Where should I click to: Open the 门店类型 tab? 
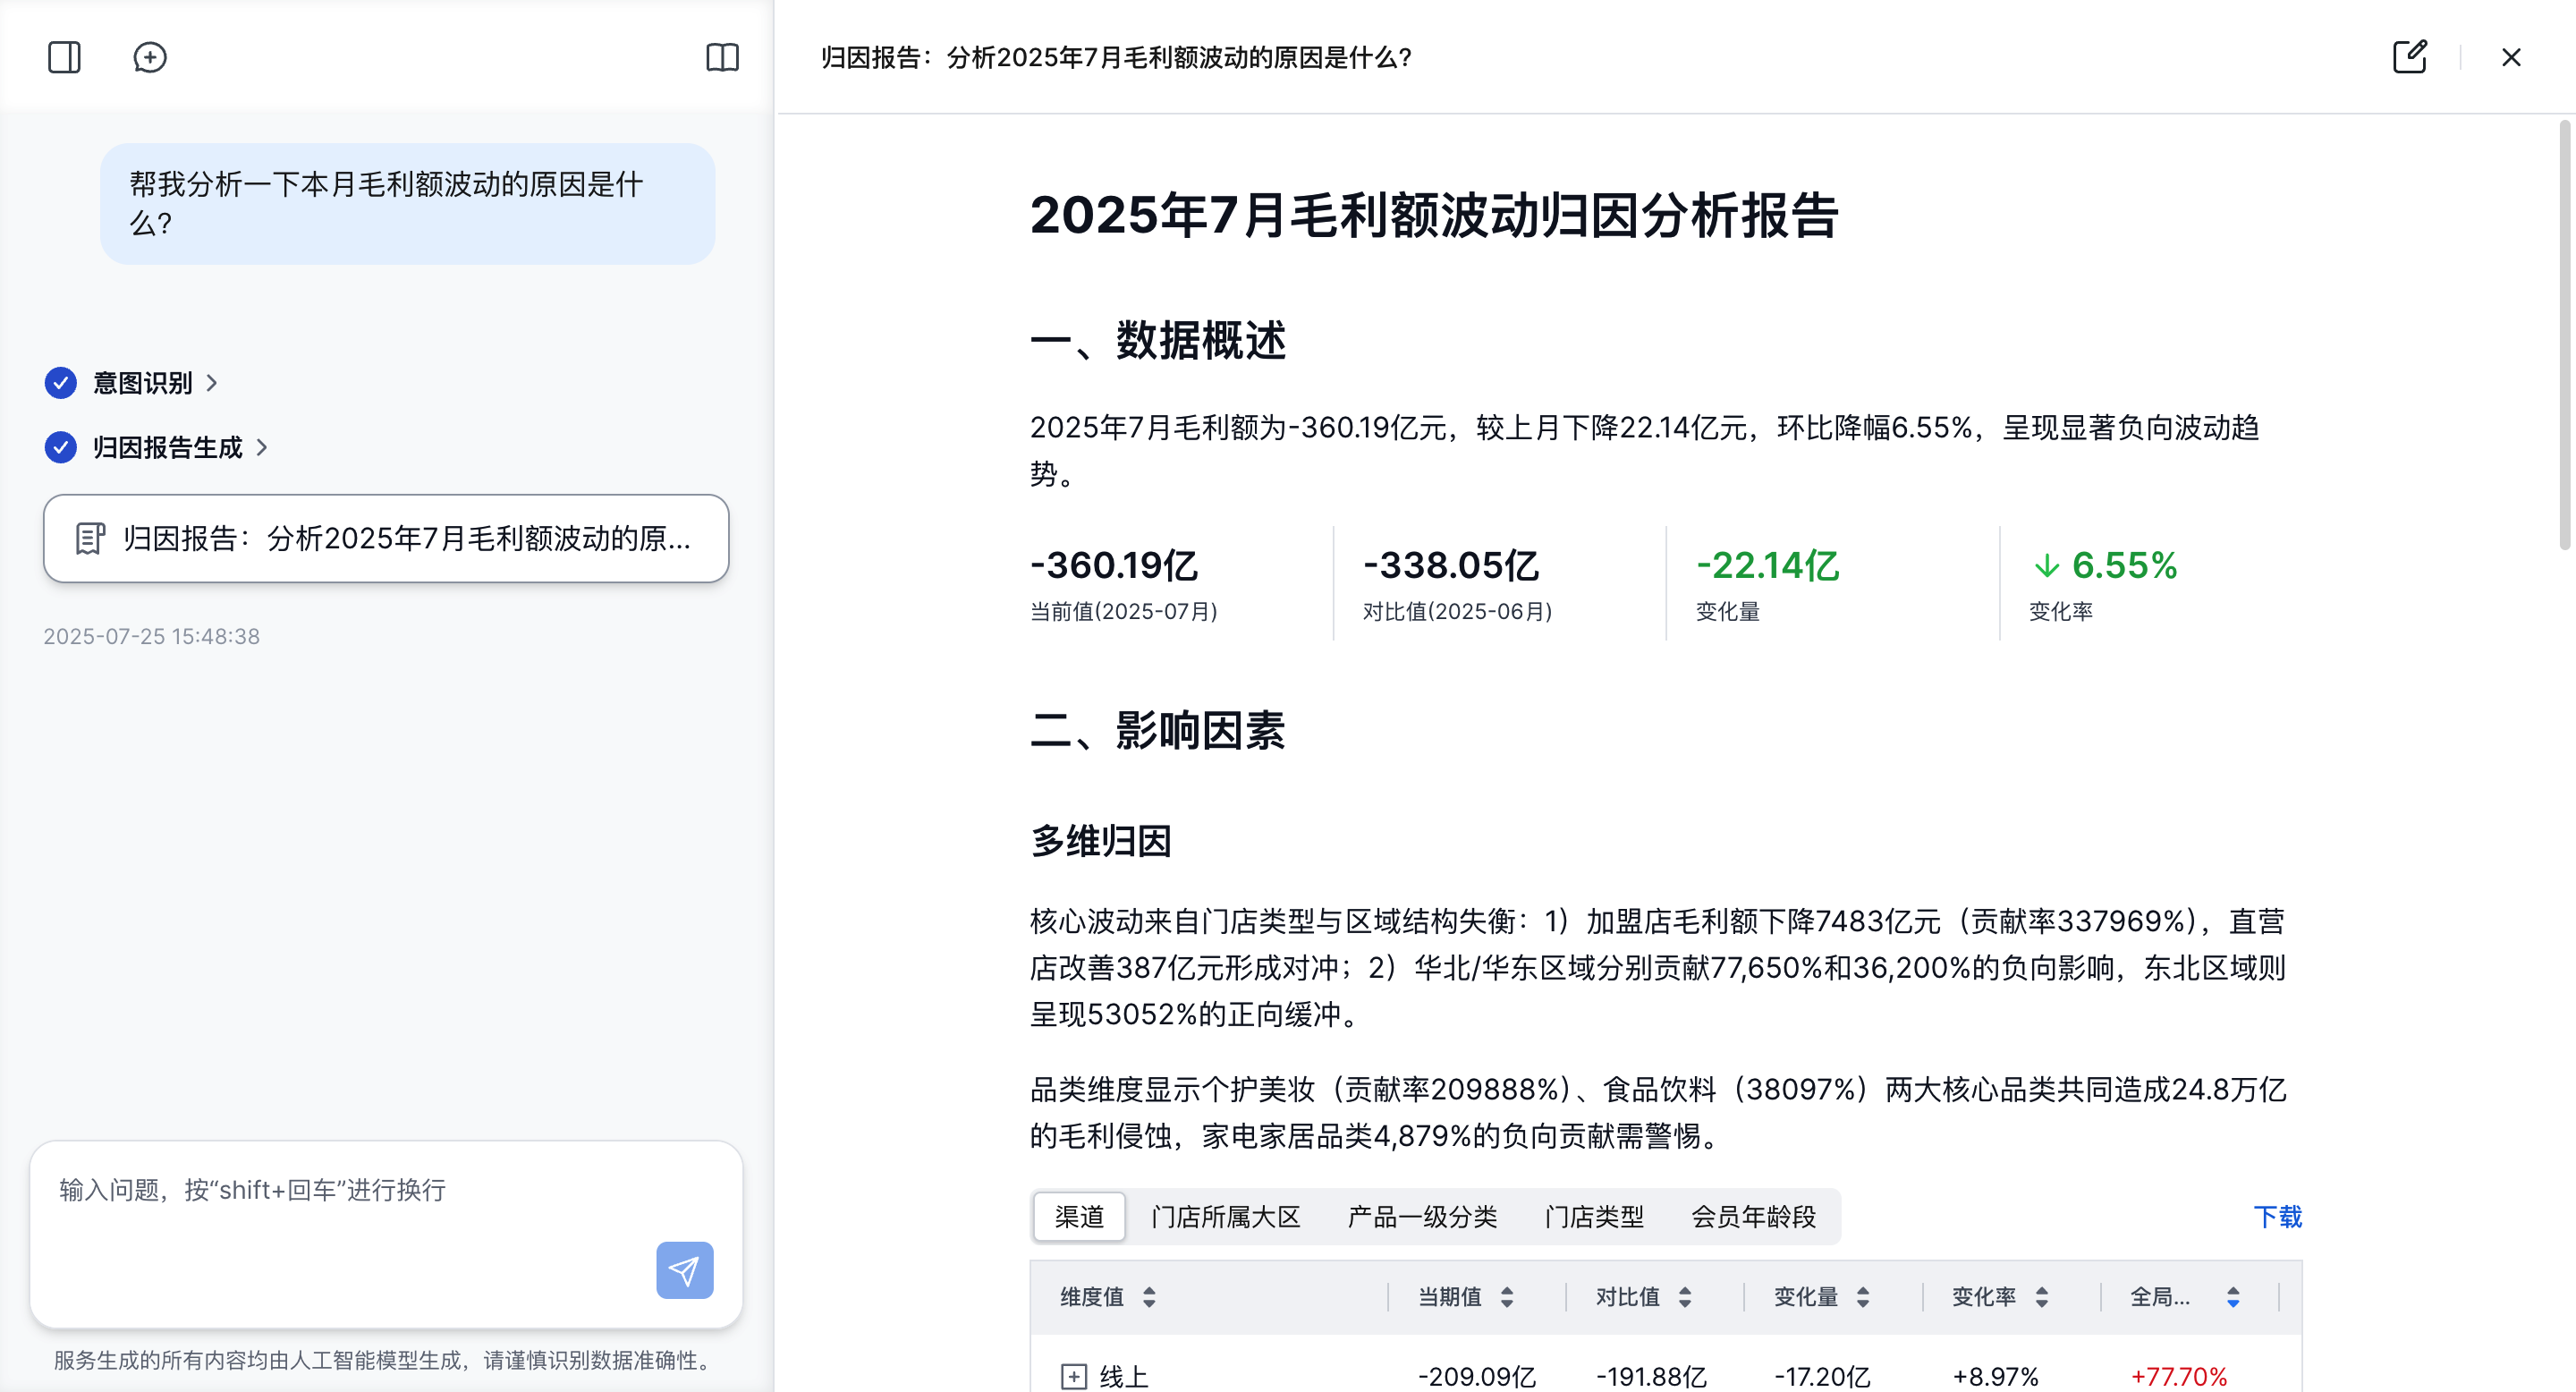tap(1593, 1216)
